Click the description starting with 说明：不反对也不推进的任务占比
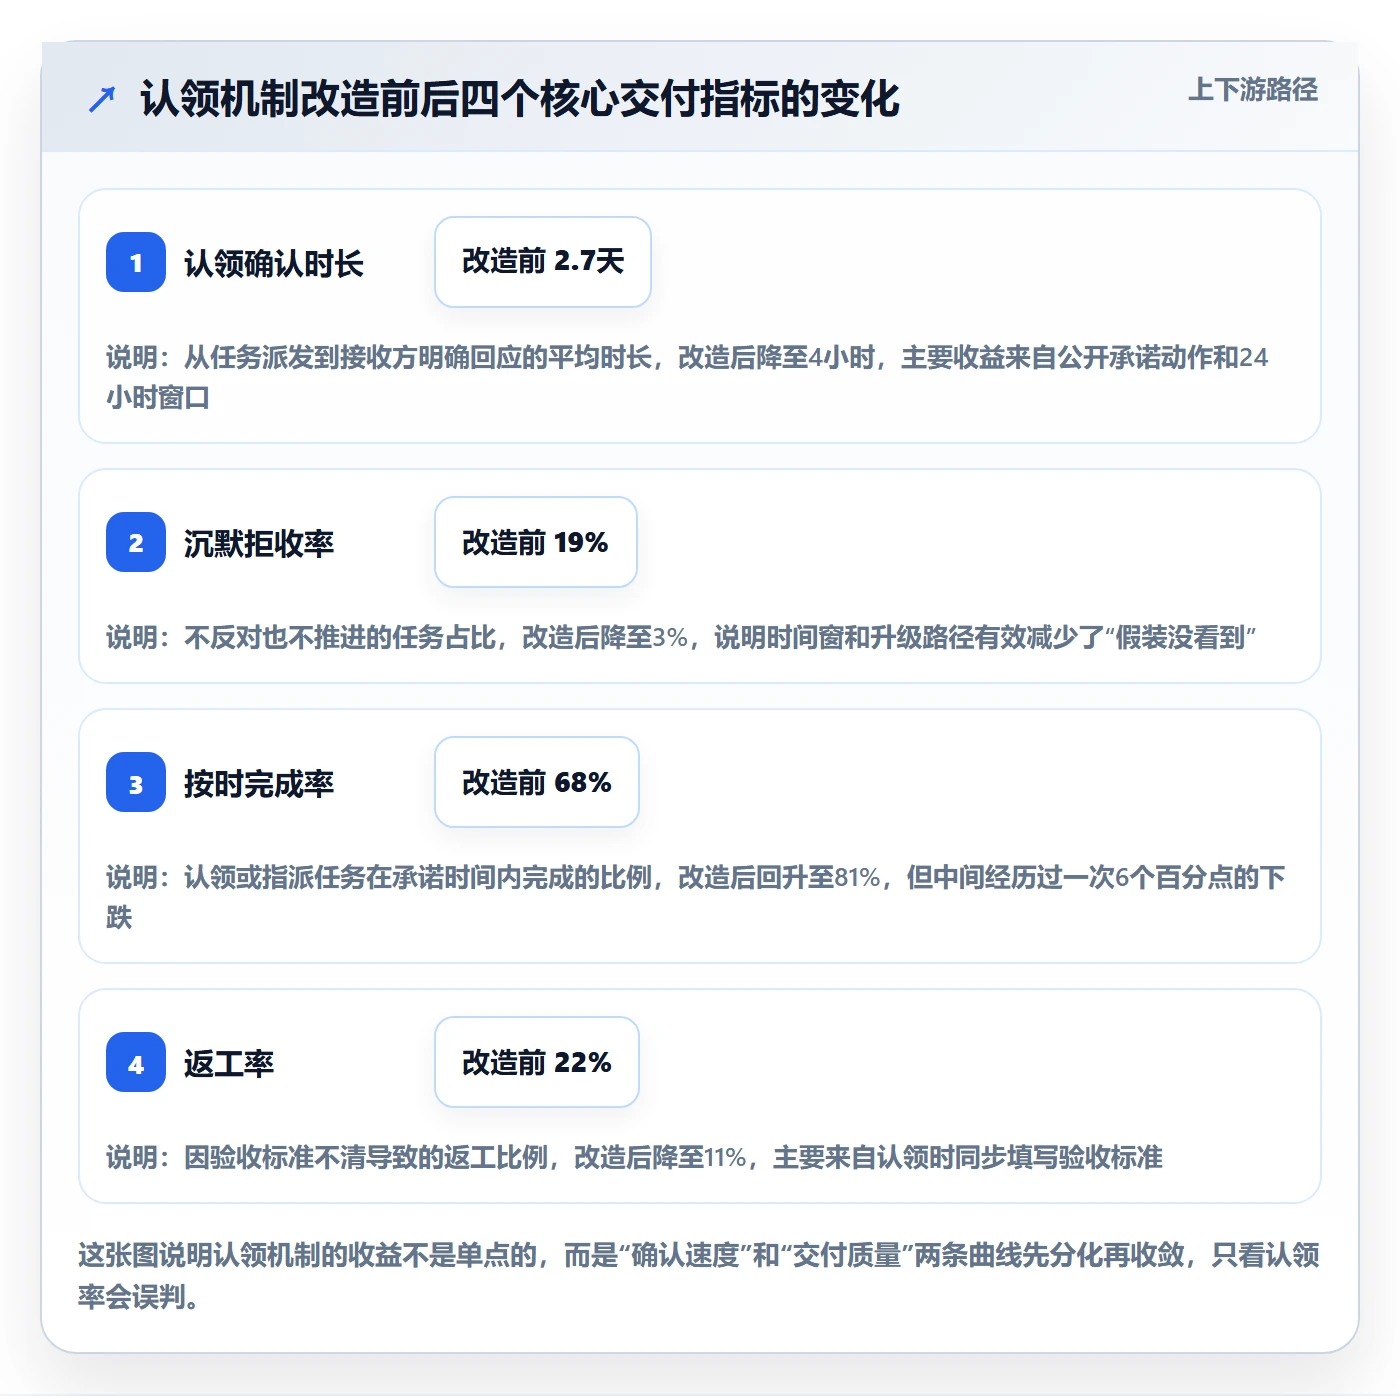1400x1396 pixels. pos(681,637)
